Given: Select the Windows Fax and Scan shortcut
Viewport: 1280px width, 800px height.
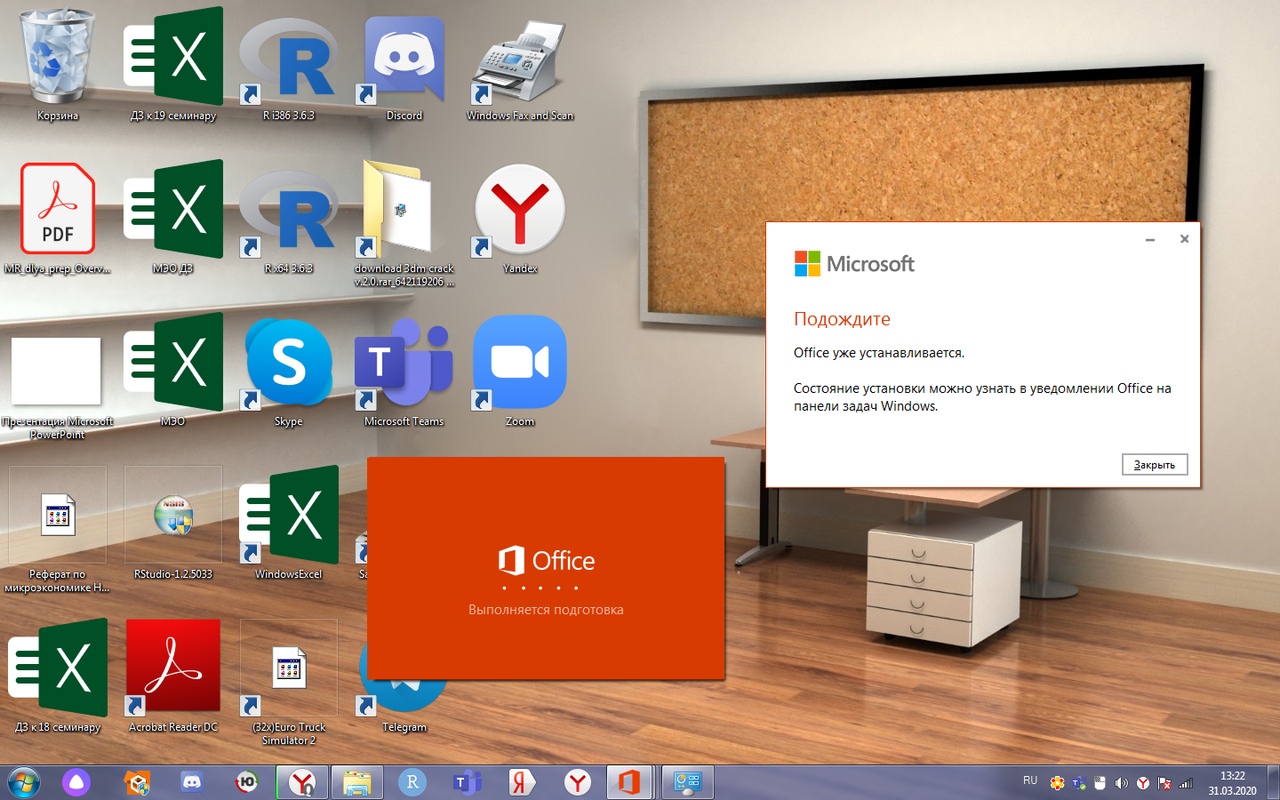Looking at the screenshot, I should (520, 62).
